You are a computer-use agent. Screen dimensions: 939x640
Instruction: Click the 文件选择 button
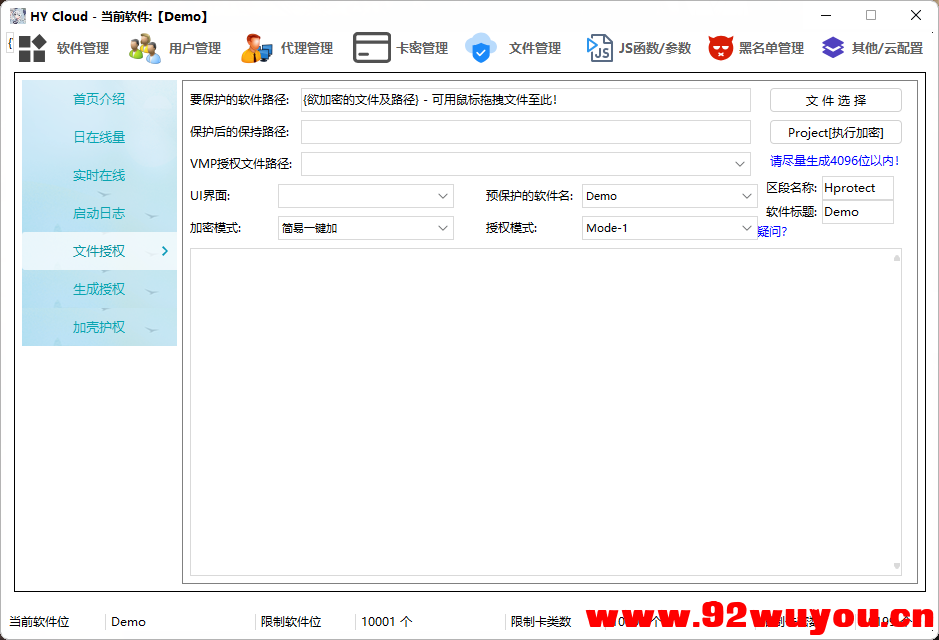click(835, 100)
